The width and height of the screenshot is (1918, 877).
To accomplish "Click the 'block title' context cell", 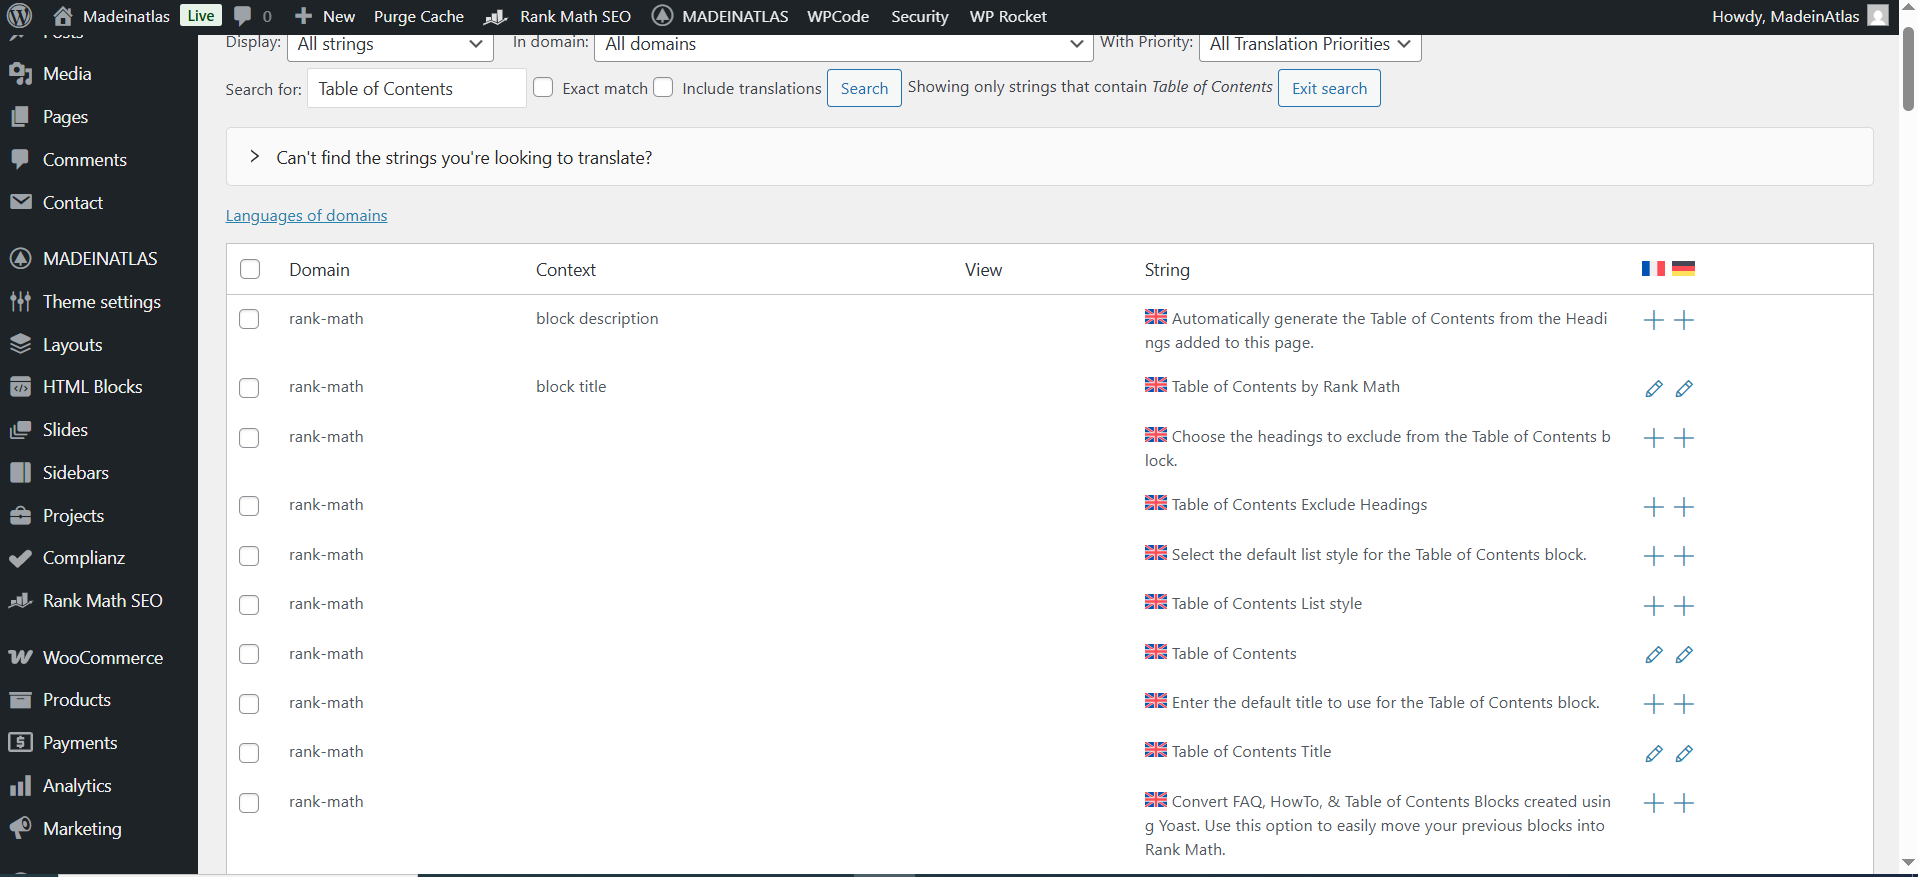I will (x=571, y=386).
